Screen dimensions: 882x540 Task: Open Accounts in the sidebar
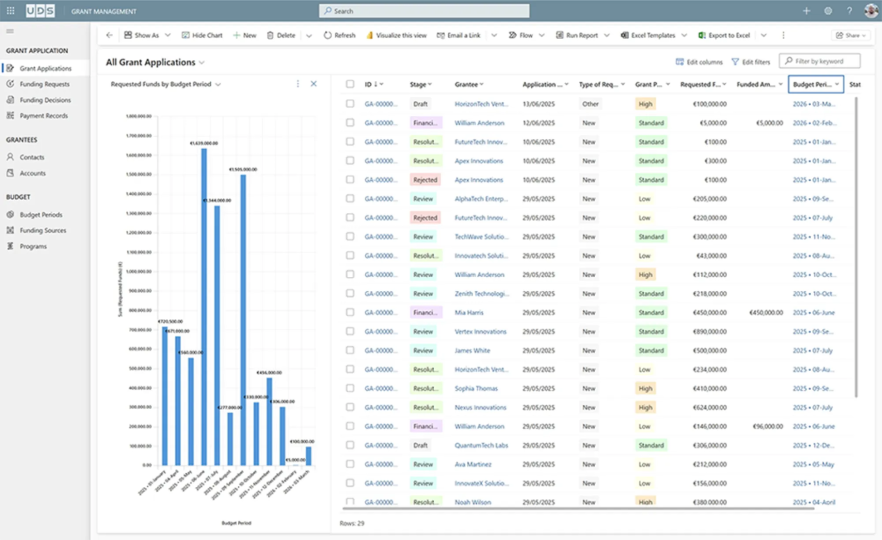coord(33,173)
